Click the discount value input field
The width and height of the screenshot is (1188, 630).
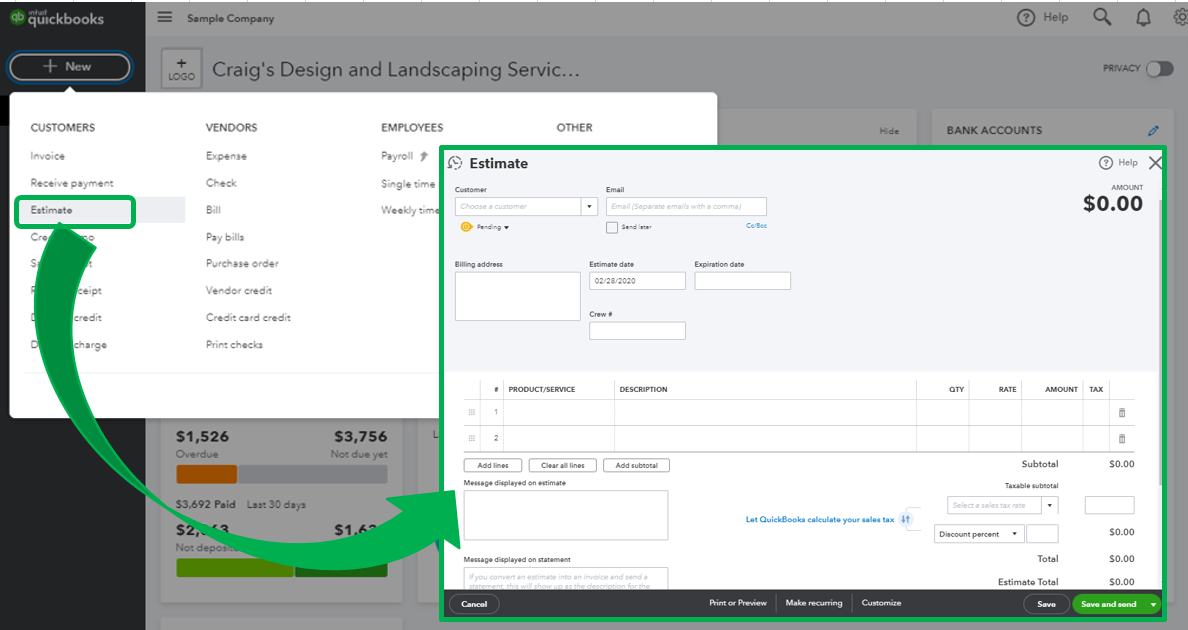click(x=1042, y=534)
